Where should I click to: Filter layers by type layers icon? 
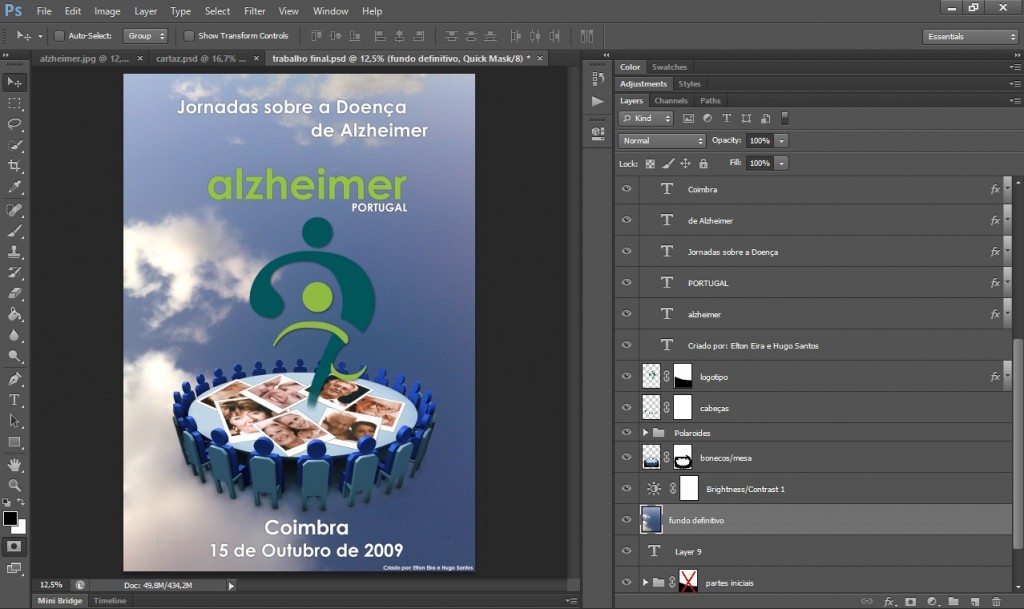(x=726, y=118)
